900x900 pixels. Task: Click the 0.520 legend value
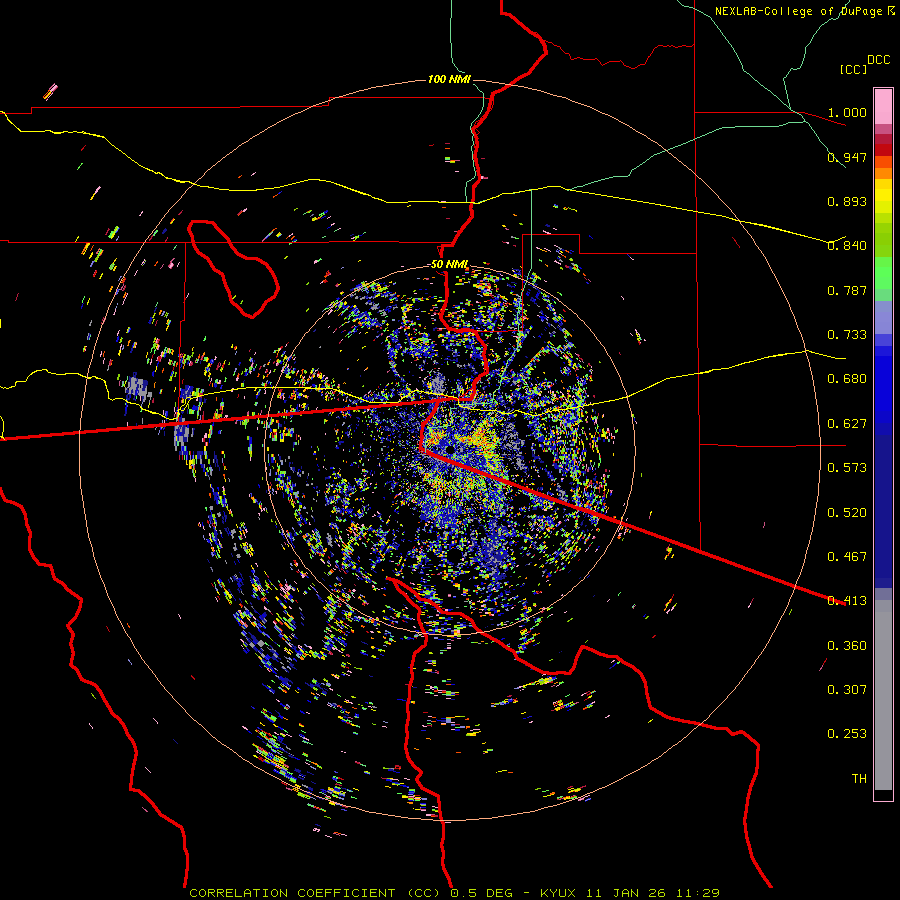pyautogui.click(x=847, y=513)
